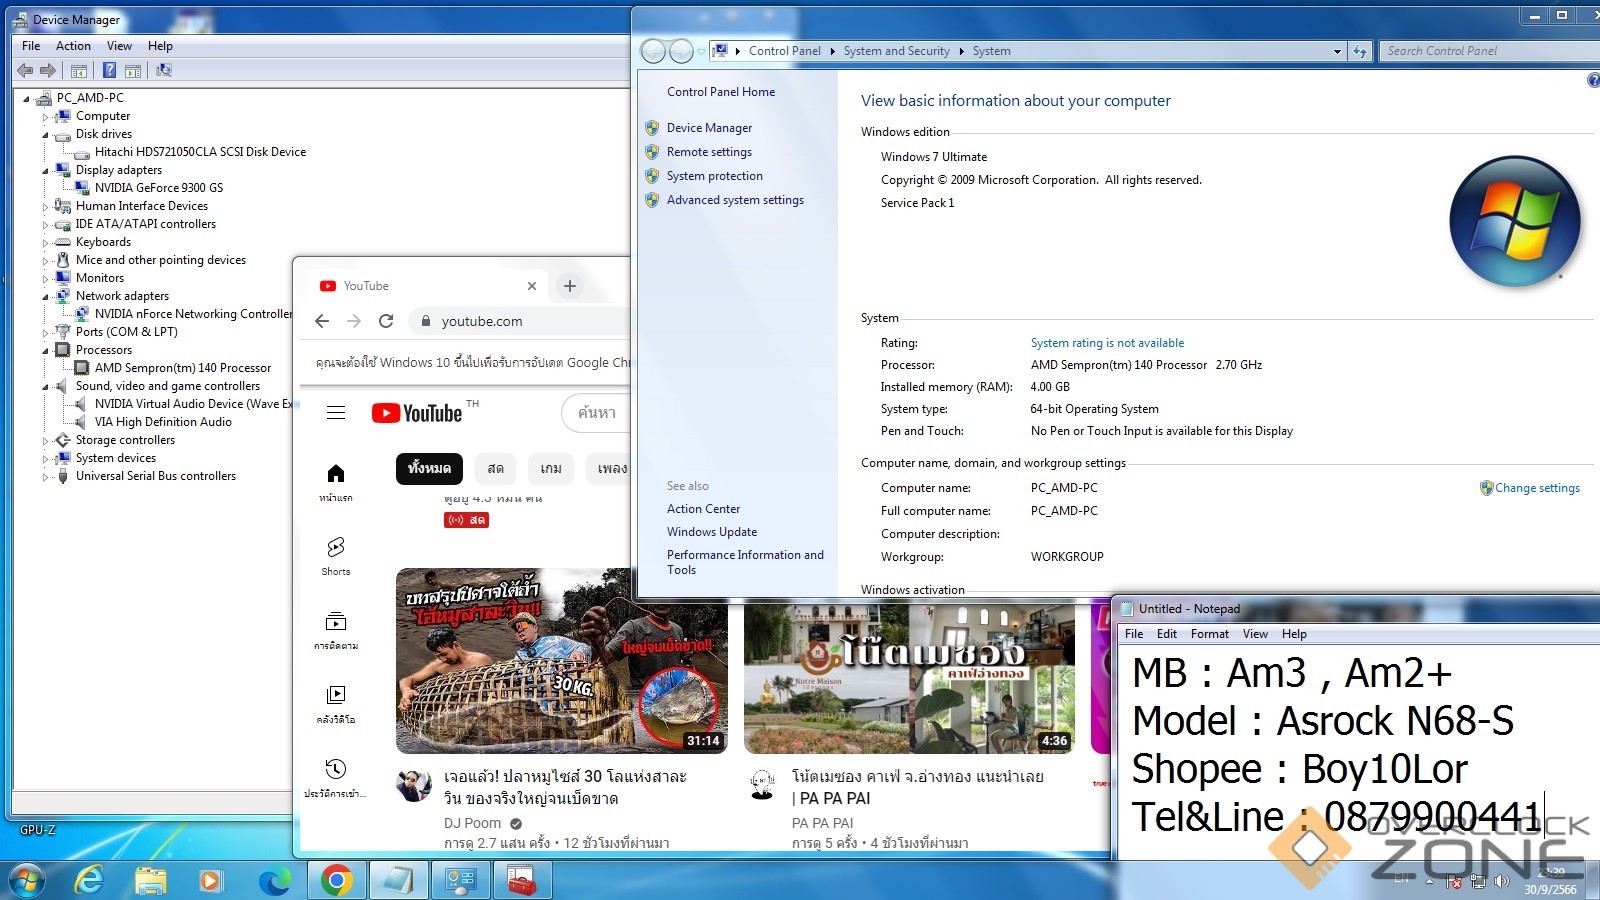Click System rating is not available link

1107,343
